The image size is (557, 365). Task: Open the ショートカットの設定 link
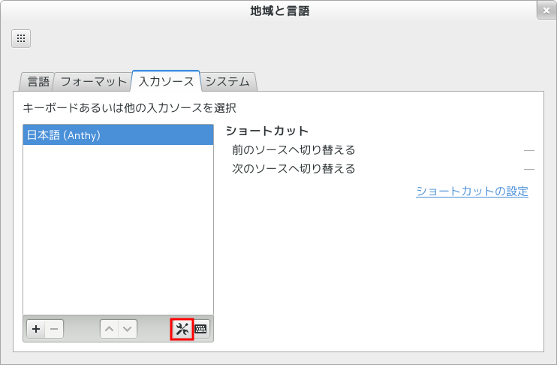pyautogui.click(x=472, y=191)
